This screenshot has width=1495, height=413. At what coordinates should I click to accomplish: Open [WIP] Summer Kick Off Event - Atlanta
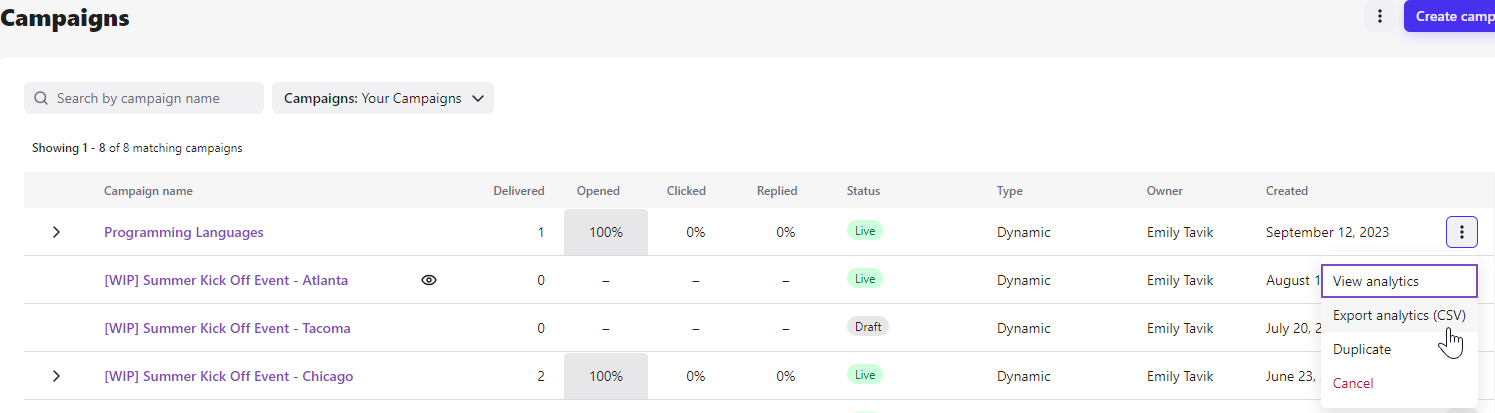[x=226, y=280]
